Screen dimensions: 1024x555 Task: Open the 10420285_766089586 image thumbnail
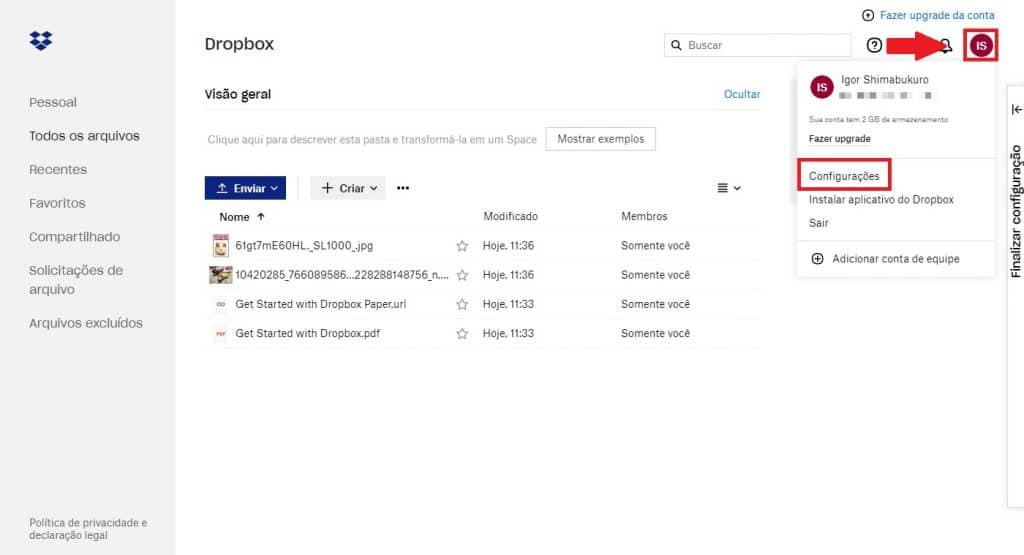click(221, 275)
